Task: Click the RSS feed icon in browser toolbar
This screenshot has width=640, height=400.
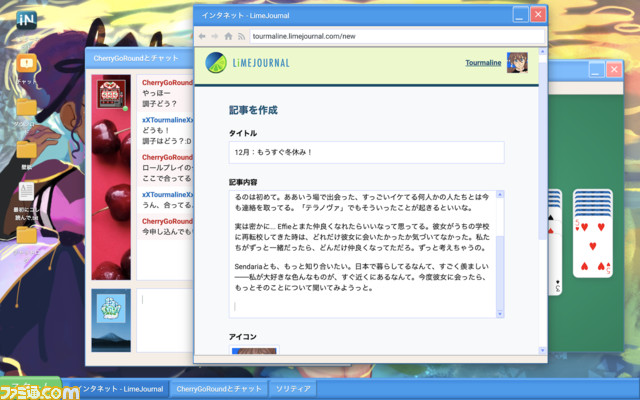Action: tap(242, 36)
